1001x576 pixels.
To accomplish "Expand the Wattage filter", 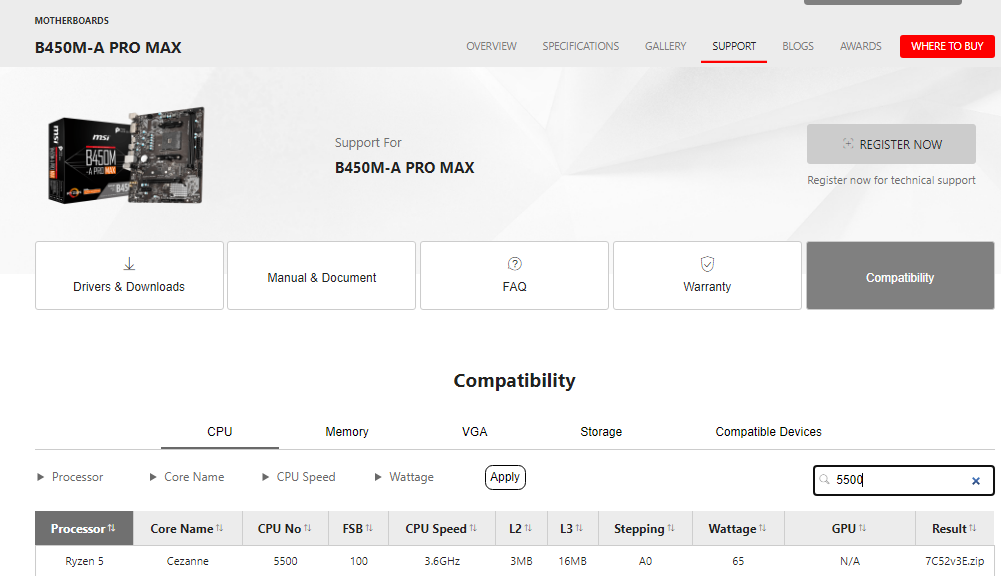I will coord(403,477).
